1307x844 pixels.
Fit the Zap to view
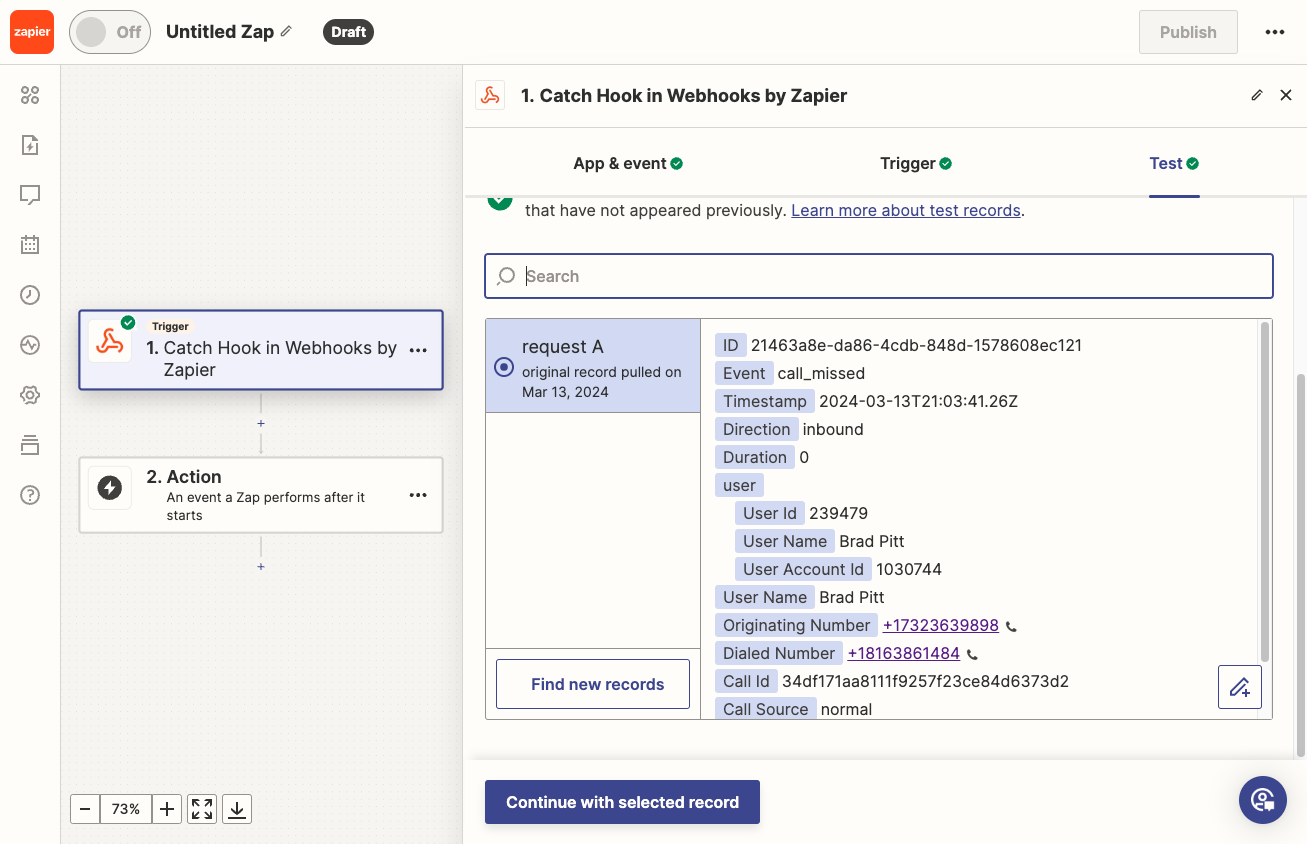pos(202,809)
